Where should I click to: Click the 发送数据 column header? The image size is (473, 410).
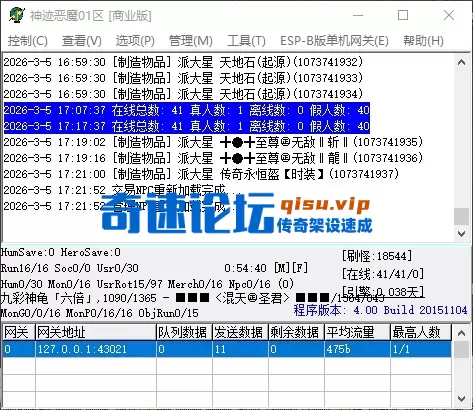tap(240, 332)
